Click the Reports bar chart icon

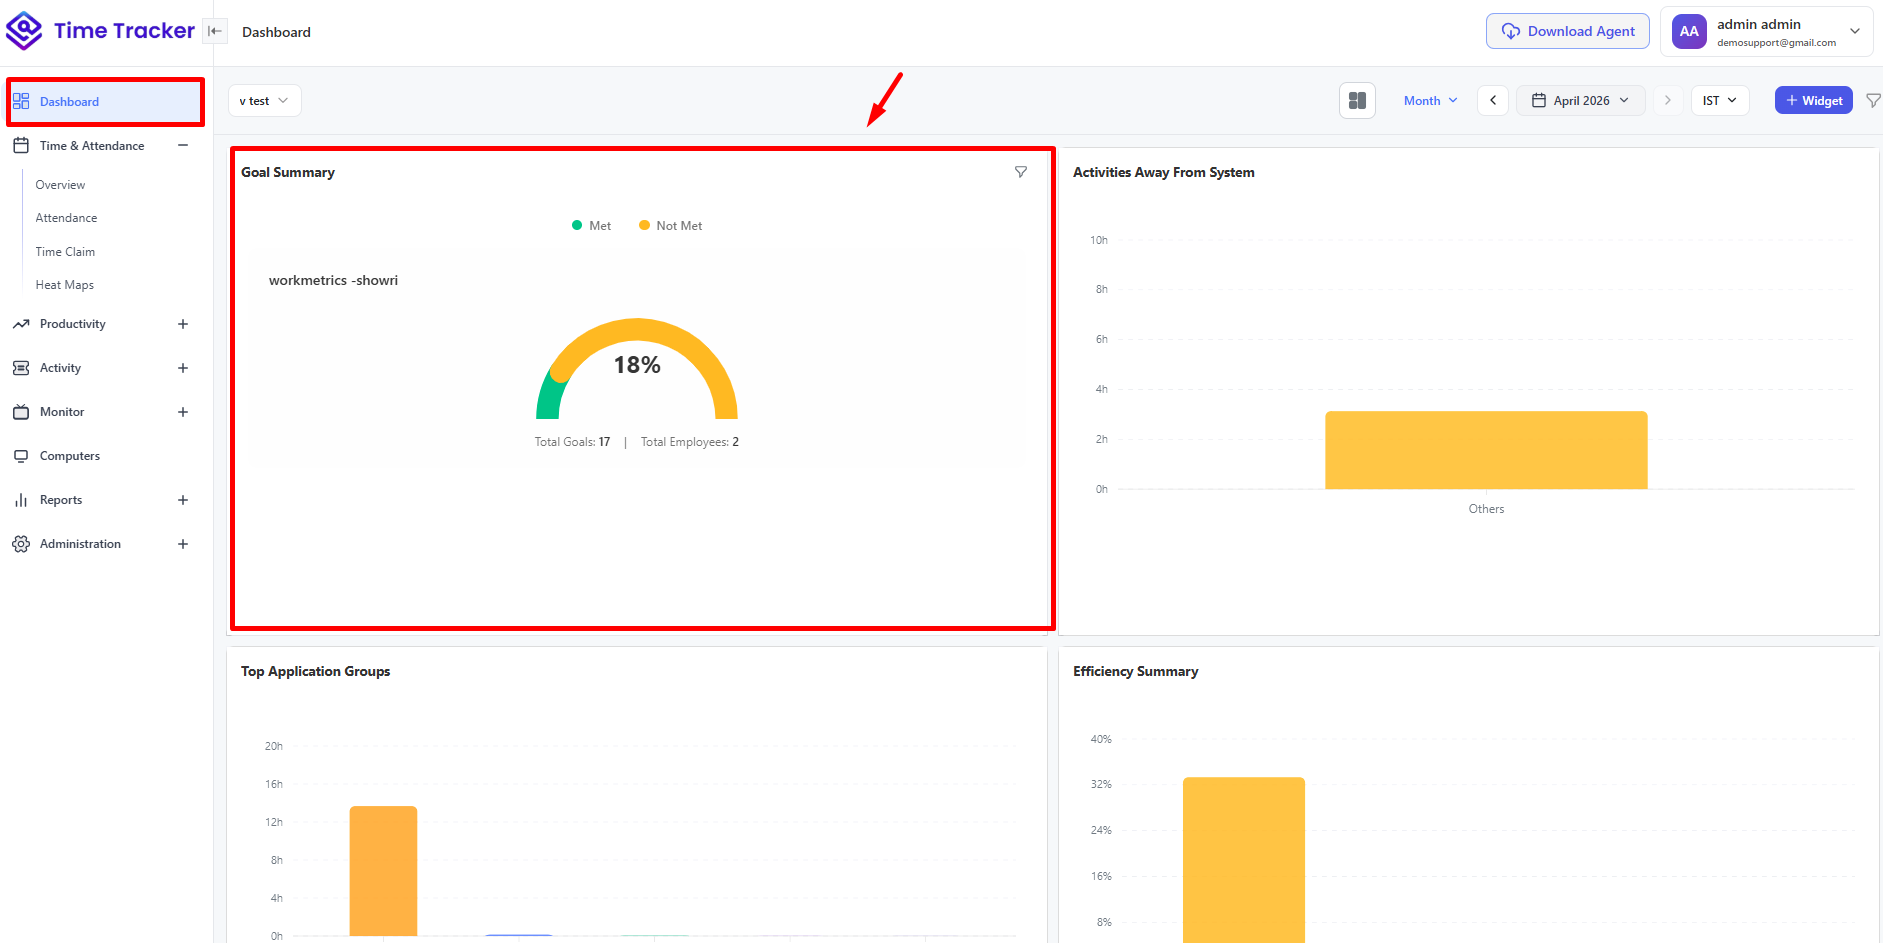[x=21, y=500]
